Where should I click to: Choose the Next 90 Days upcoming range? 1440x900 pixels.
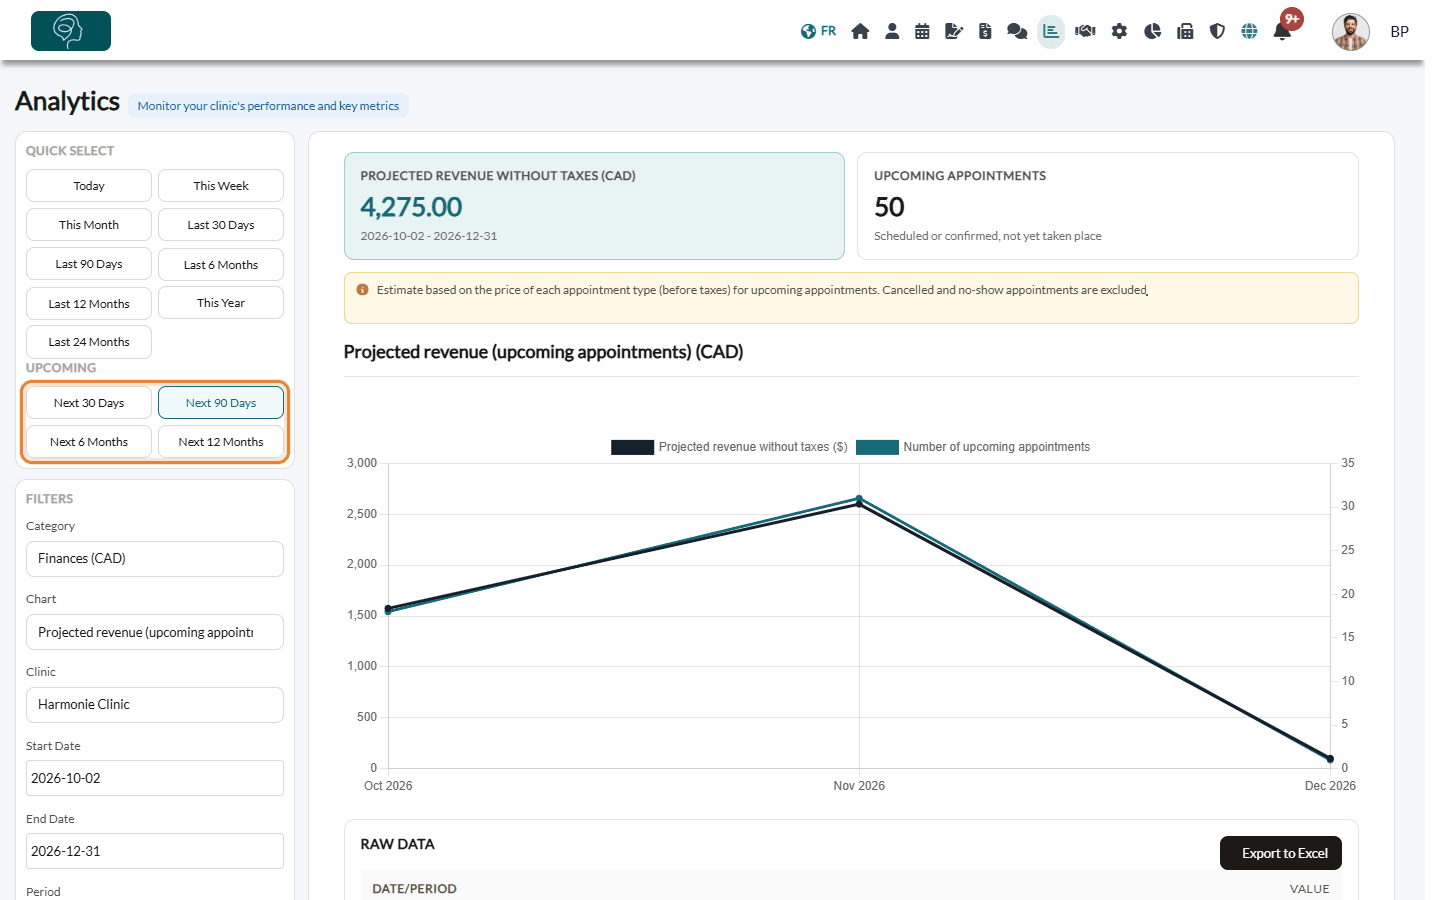(x=221, y=403)
